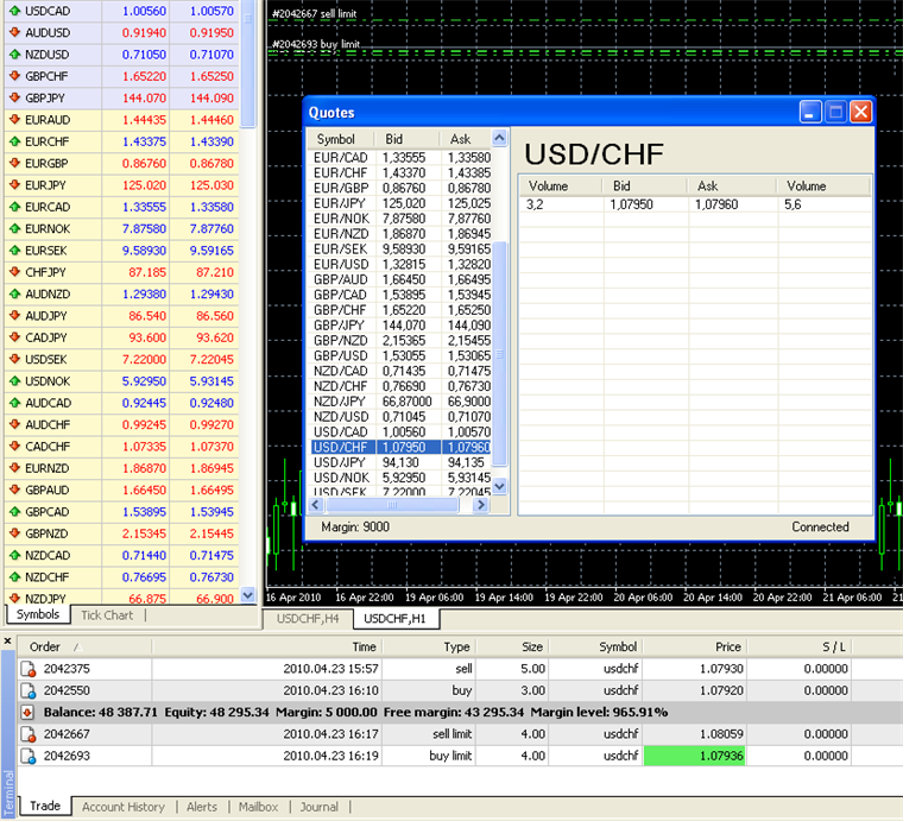The height and width of the screenshot is (822, 904).
Task: Click the USDCAD up-arrow icon in Market Watch
Action: point(15,11)
